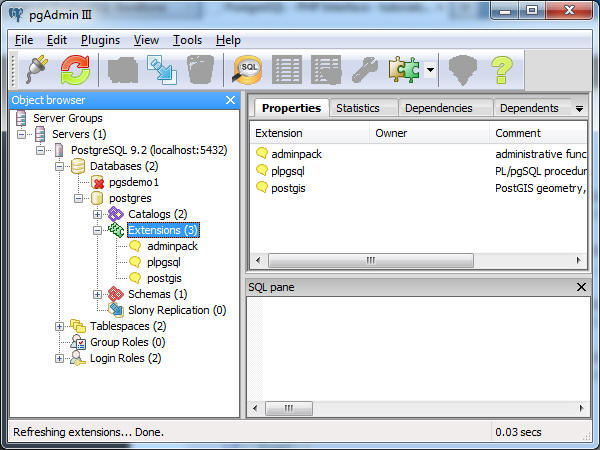Select Slony Replication (0) in the tree
Image resolution: width=600 pixels, height=450 pixels.
177,310
